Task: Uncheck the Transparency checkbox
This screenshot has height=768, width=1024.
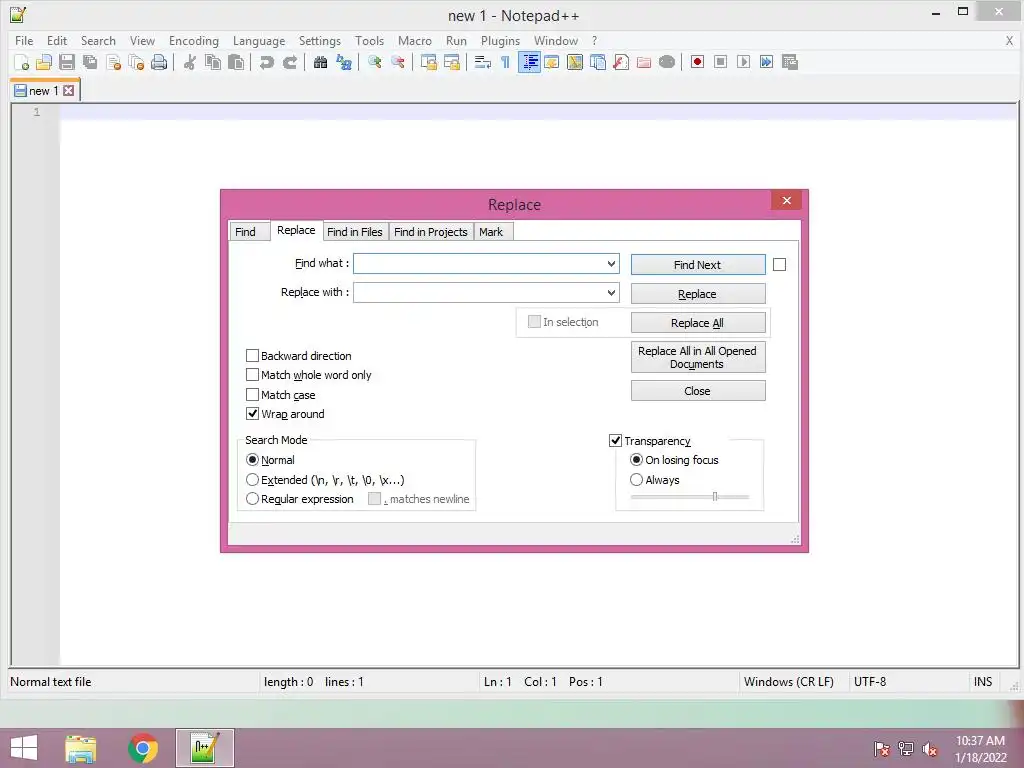Action: point(615,441)
